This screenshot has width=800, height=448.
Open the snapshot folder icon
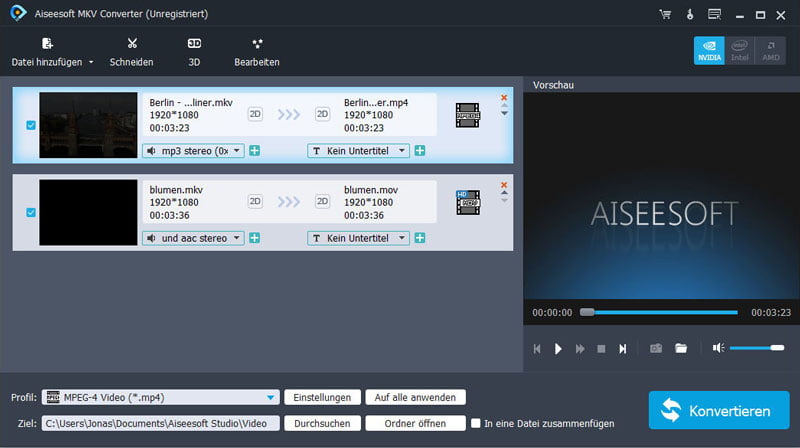click(x=681, y=349)
